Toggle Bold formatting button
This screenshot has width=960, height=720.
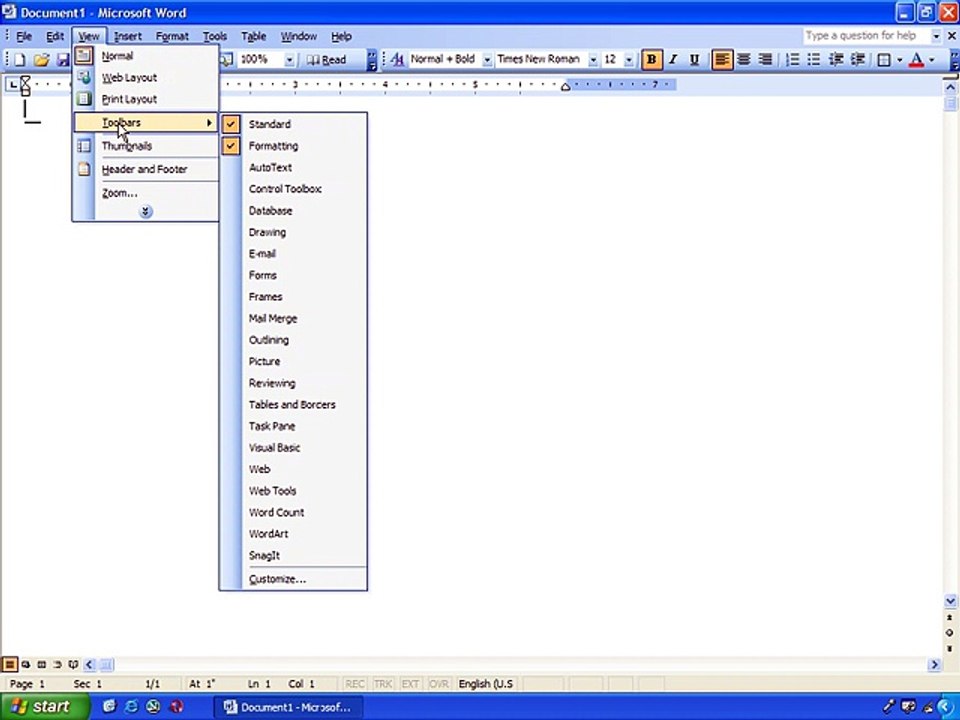[x=652, y=59]
